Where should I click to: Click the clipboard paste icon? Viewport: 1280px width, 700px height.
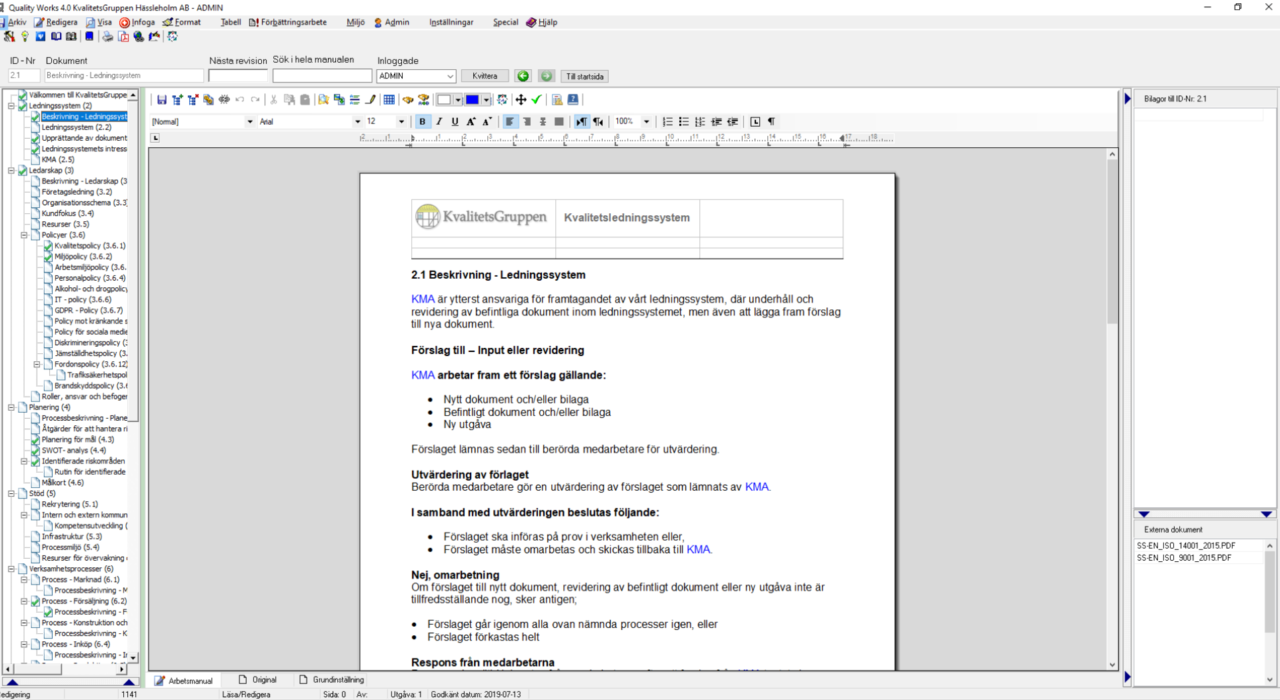point(305,99)
